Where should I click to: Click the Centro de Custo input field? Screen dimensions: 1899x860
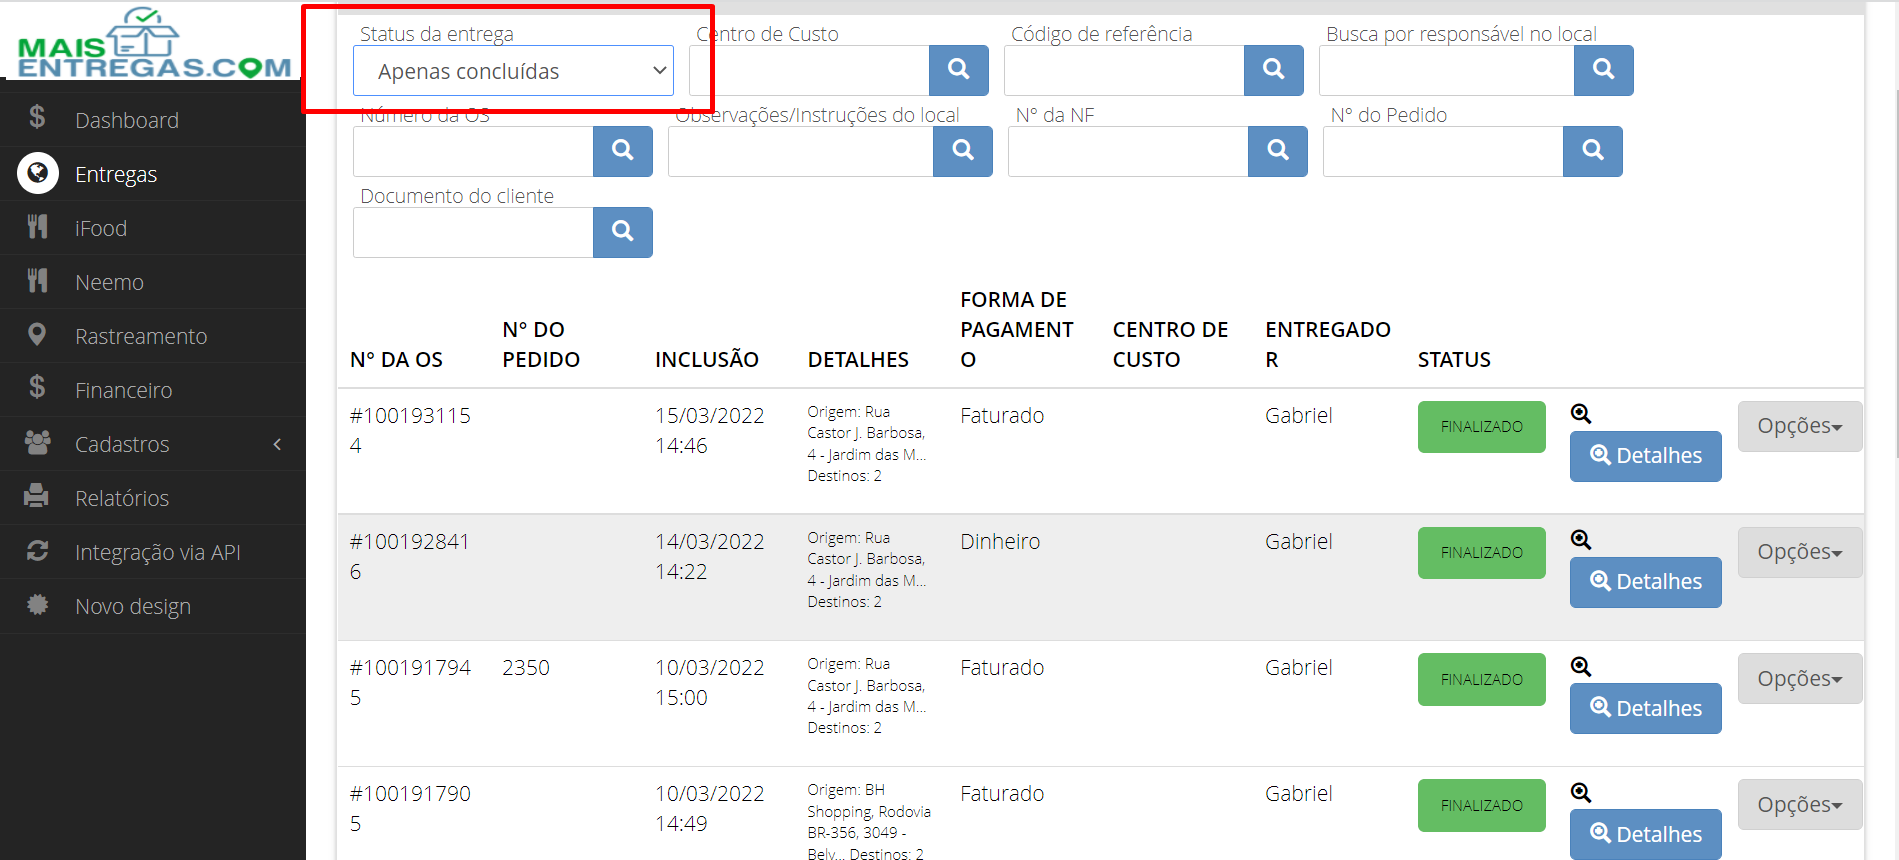click(x=809, y=70)
